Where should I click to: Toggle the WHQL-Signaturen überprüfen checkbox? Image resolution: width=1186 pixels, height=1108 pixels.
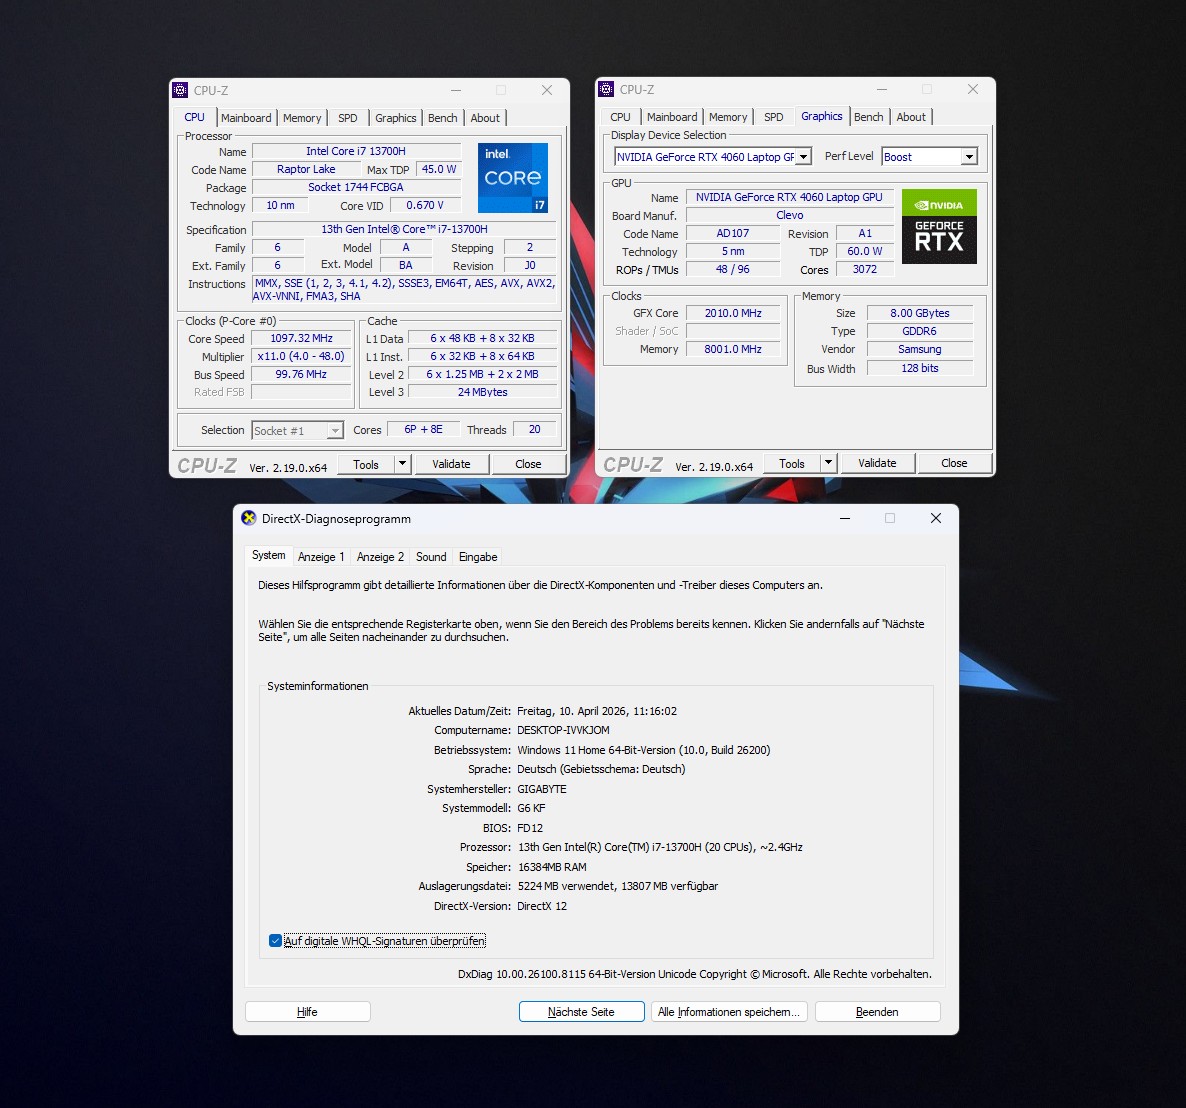tap(275, 941)
